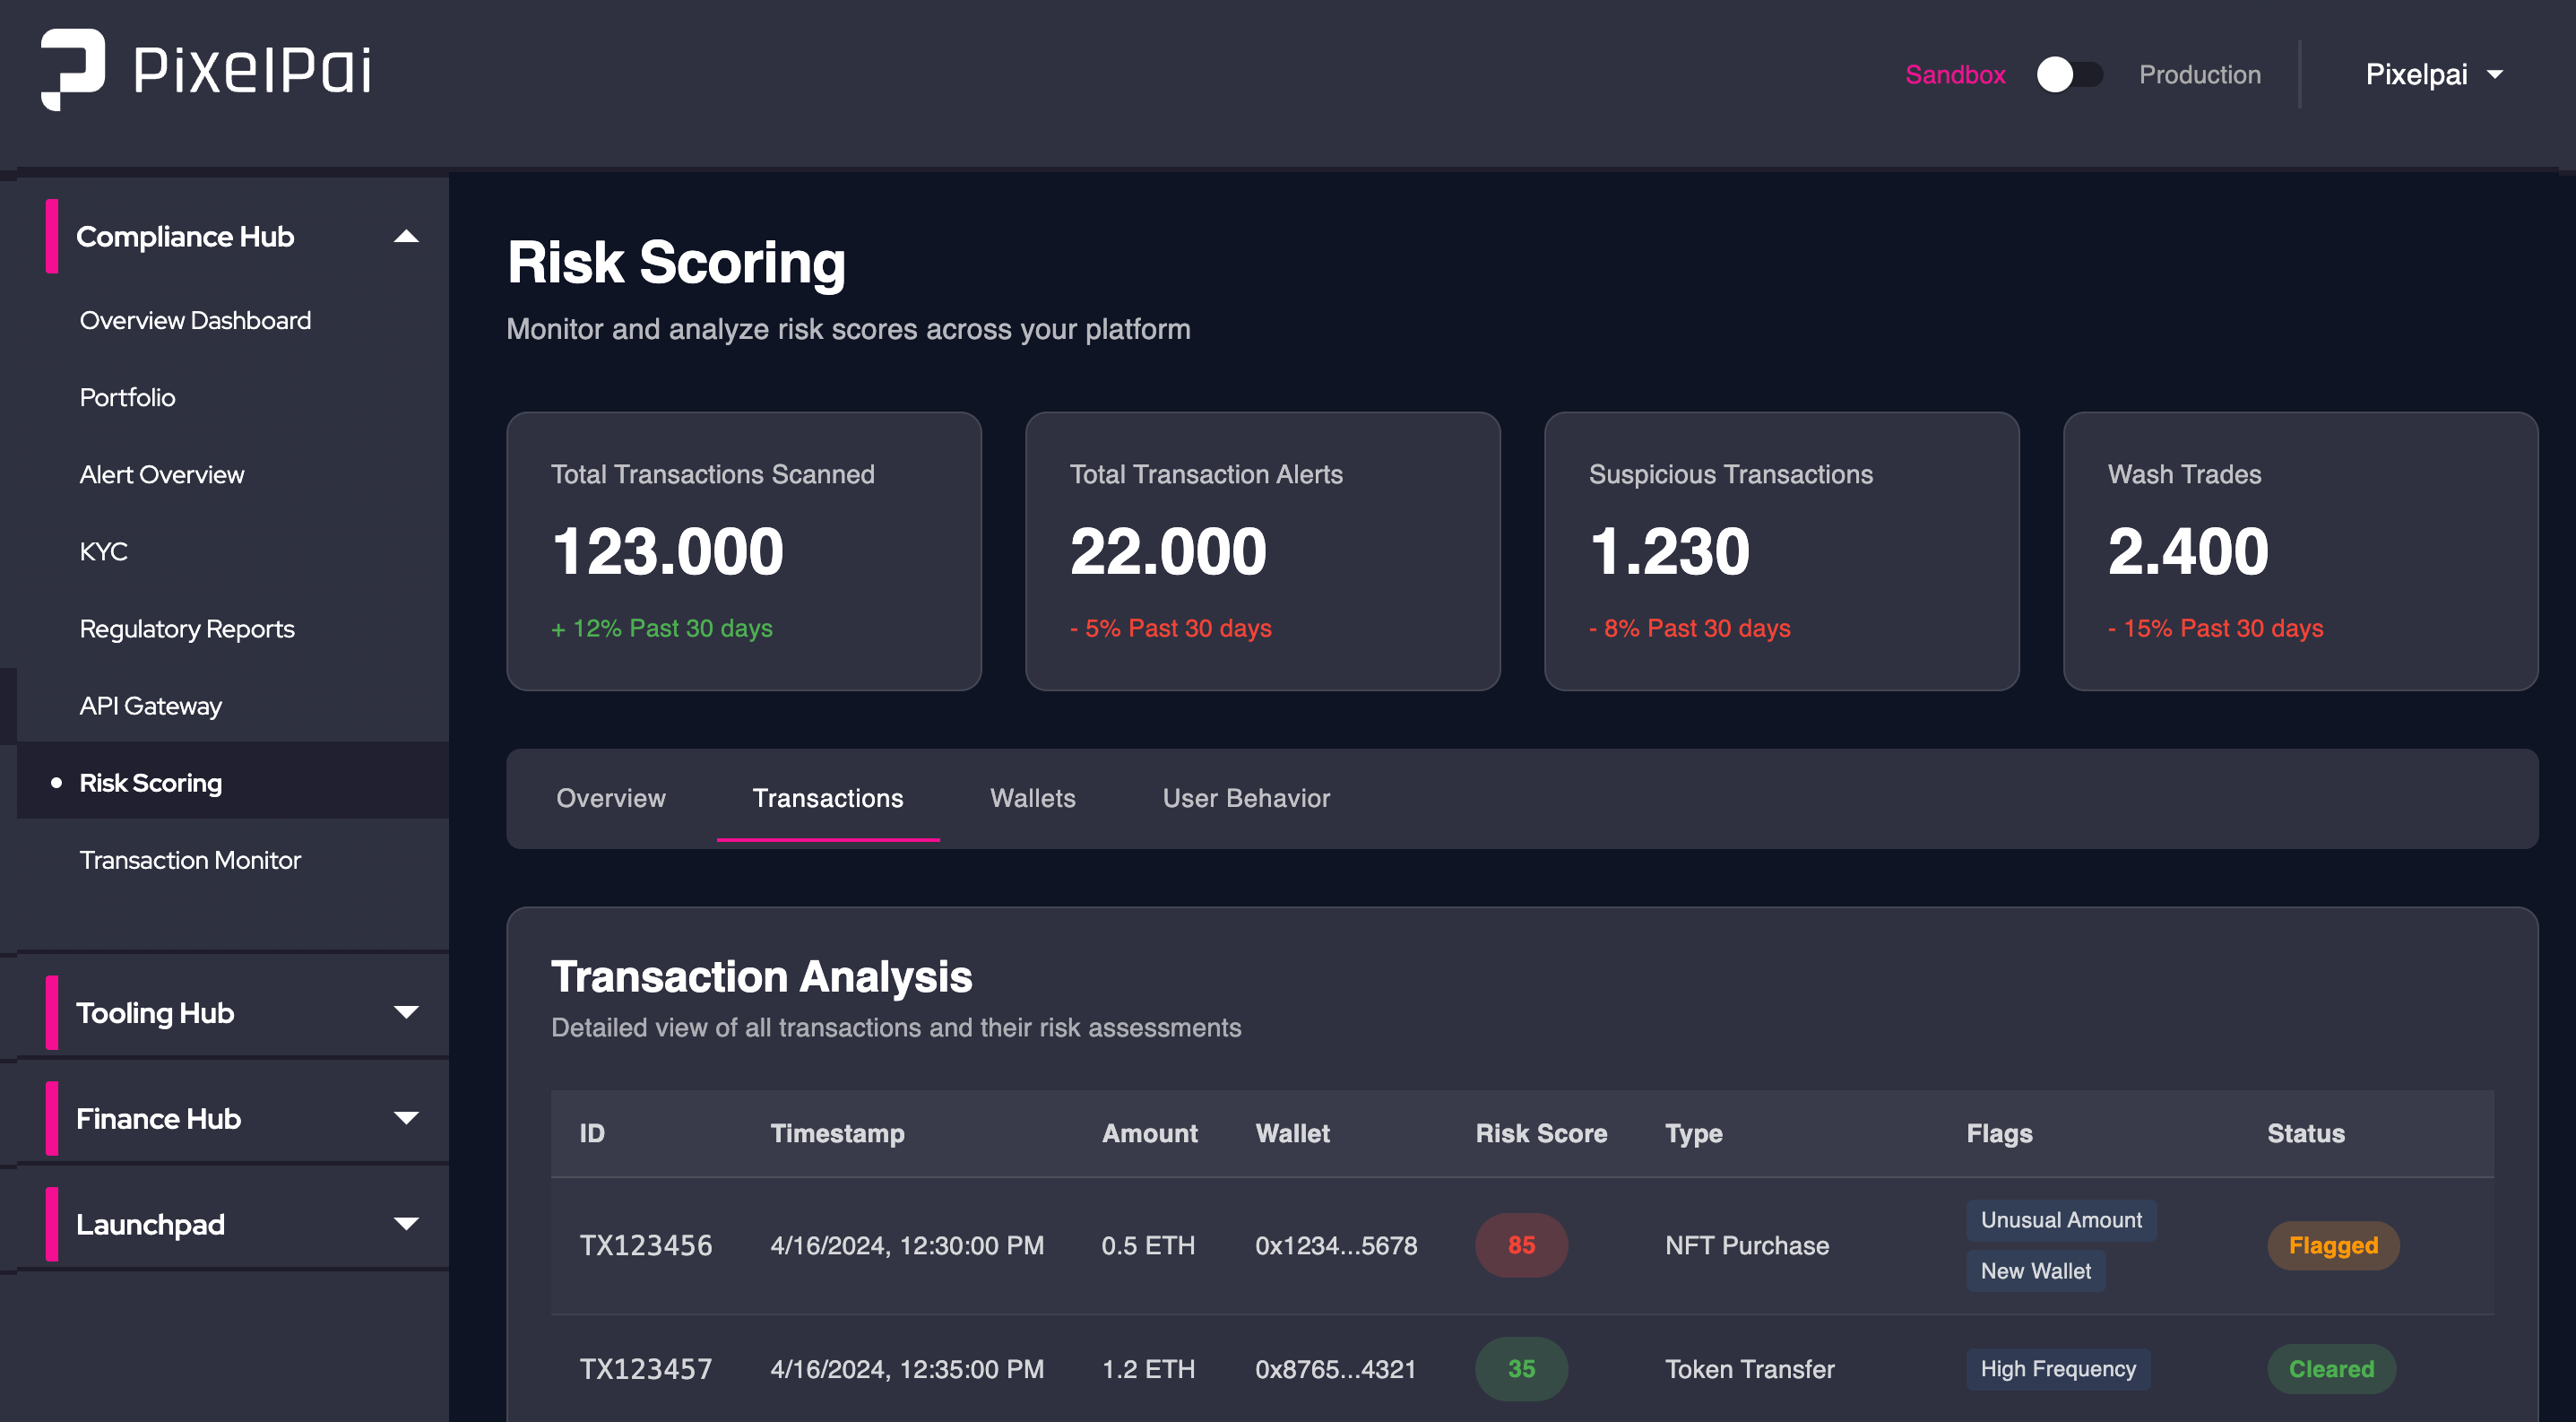Image resolution: width=2576 pixels, height=1422 pixels.
Task: Select the Production environment label
Action: 2199,74
